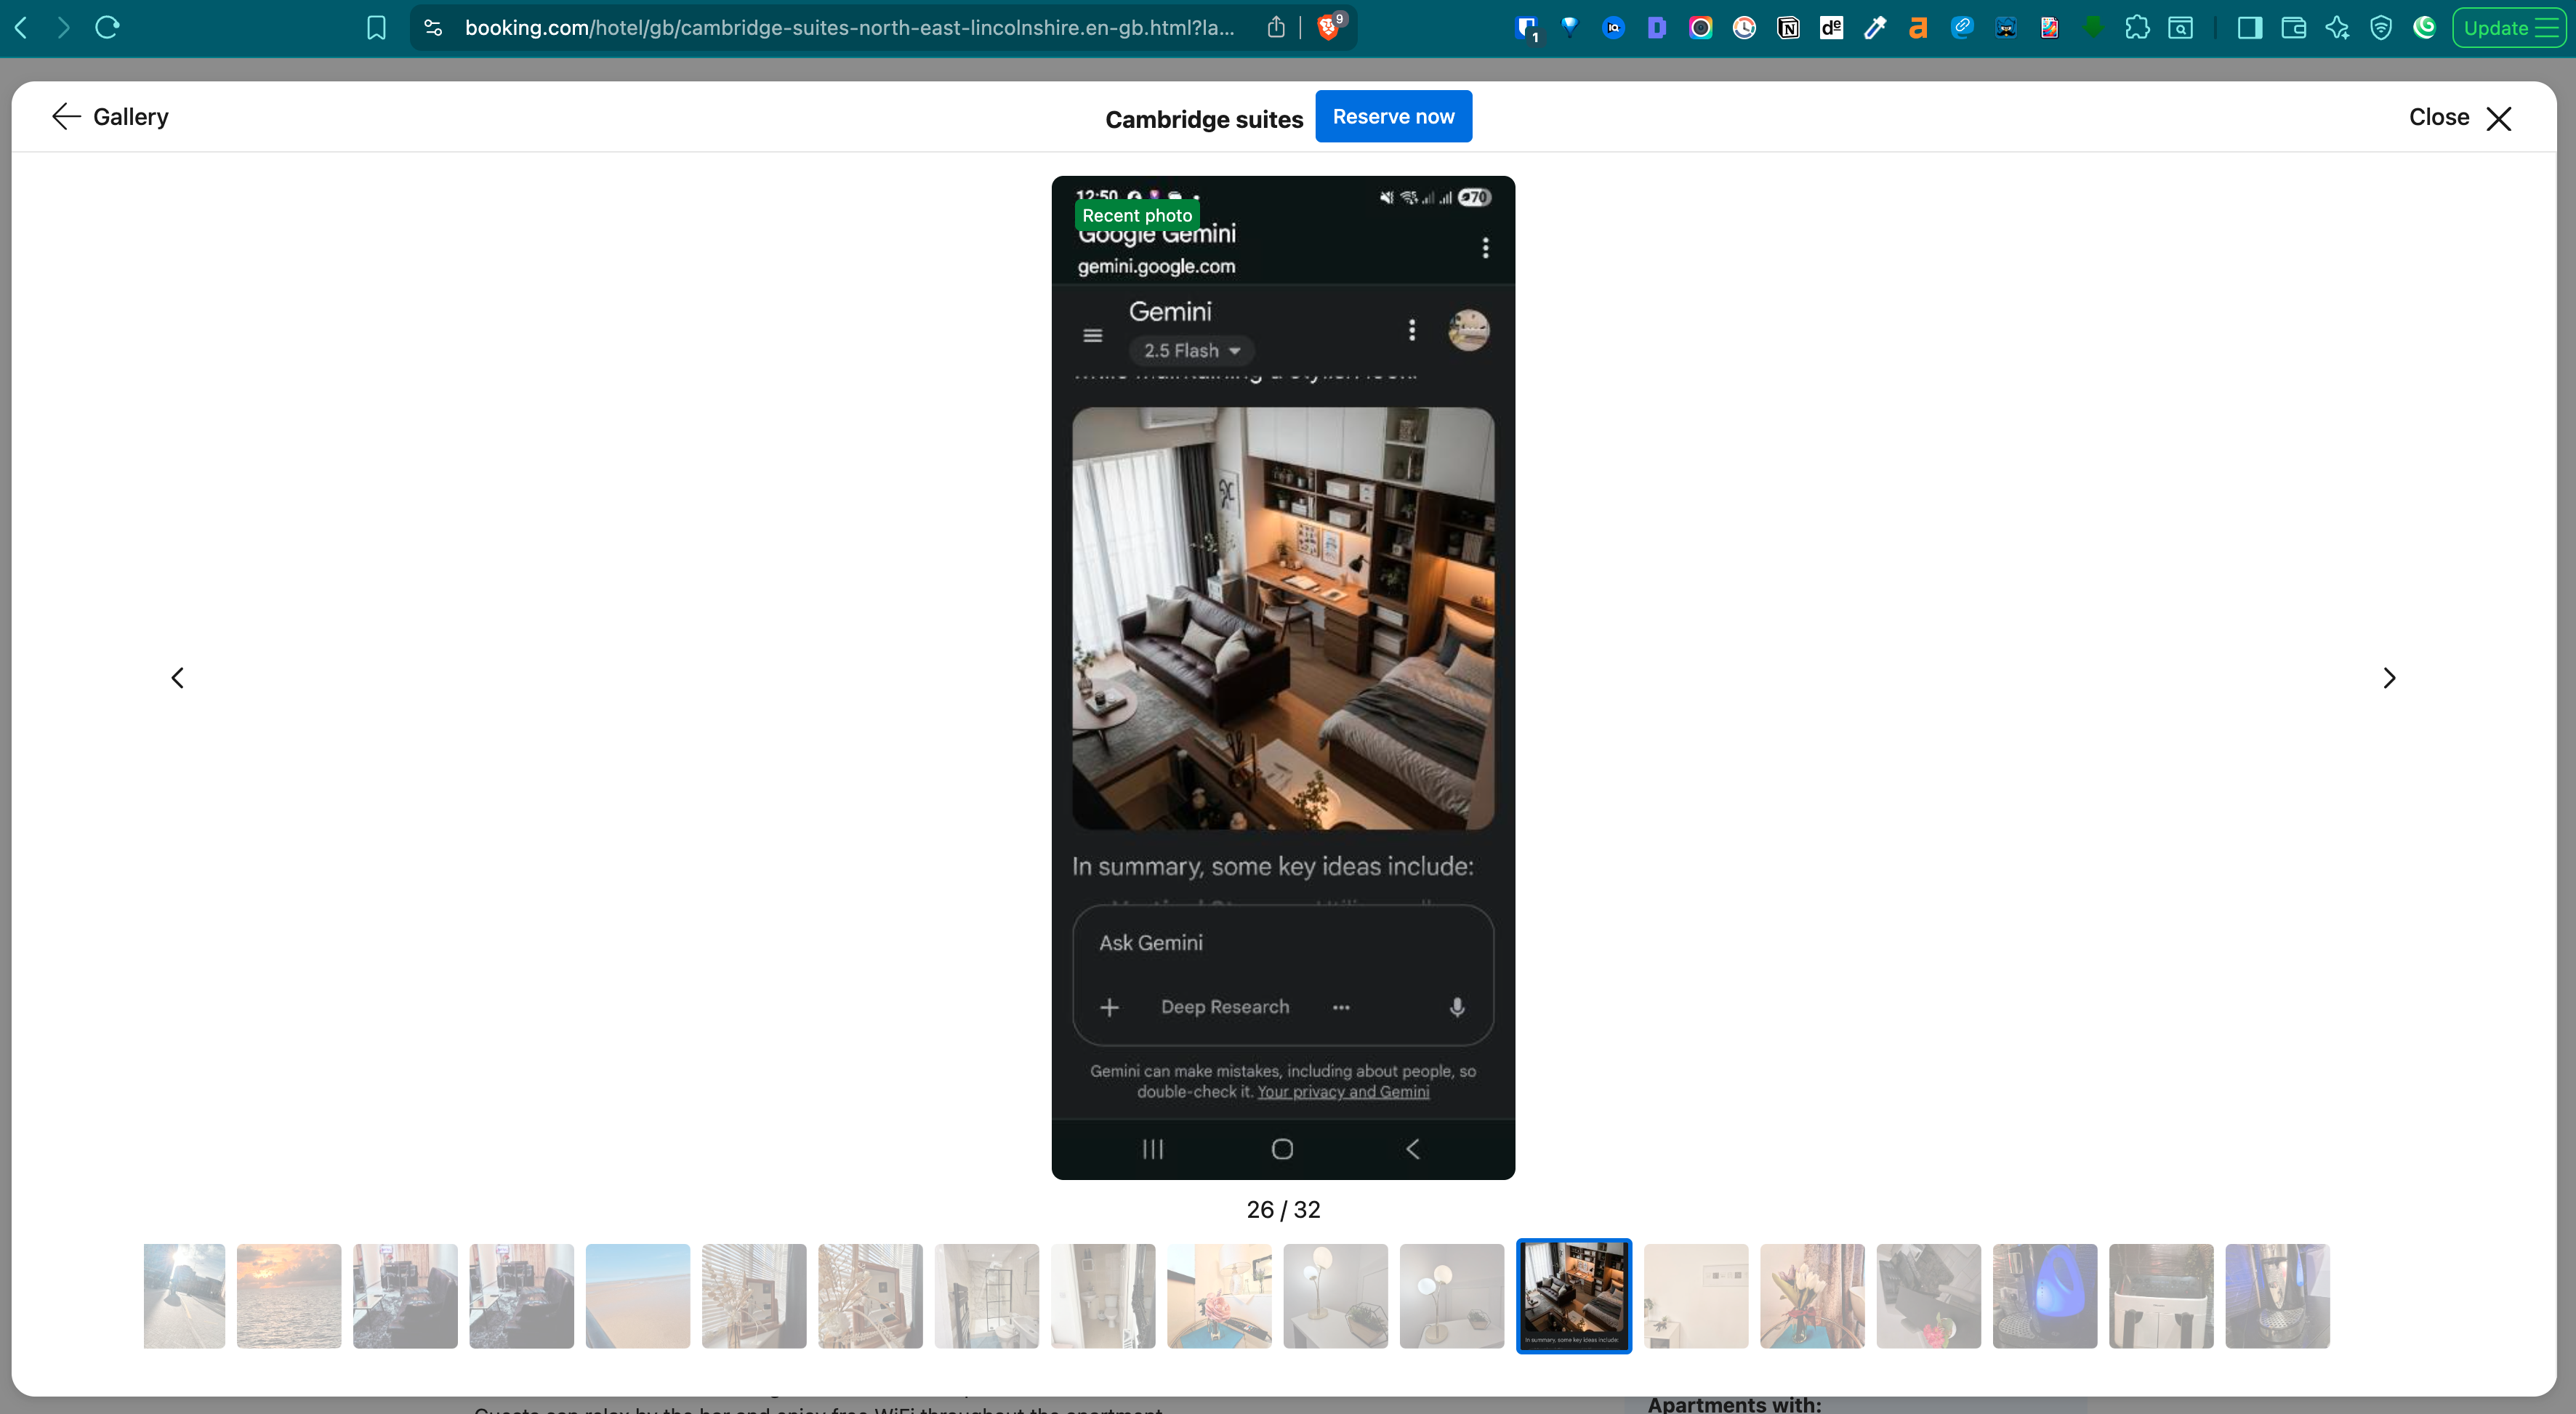Viewport: 2576px width, 1414px height.
Task: Toggle the browser sidebar panel icon
Action: pos(2249,27)
